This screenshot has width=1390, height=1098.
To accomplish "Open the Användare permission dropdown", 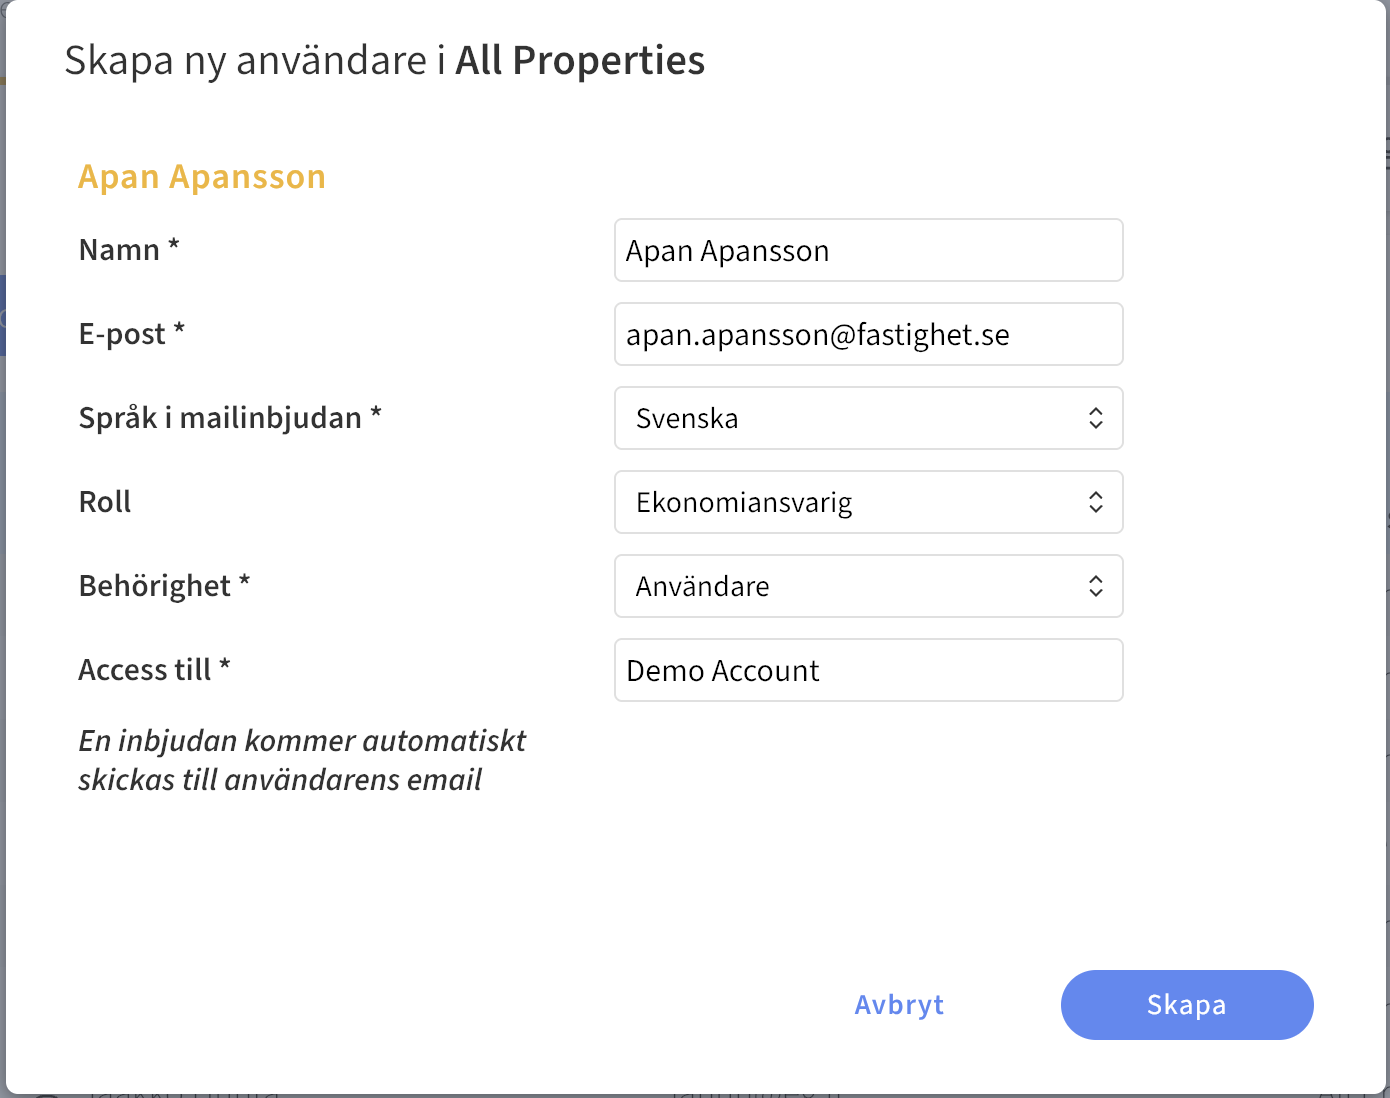I will [x=868, y=586].
